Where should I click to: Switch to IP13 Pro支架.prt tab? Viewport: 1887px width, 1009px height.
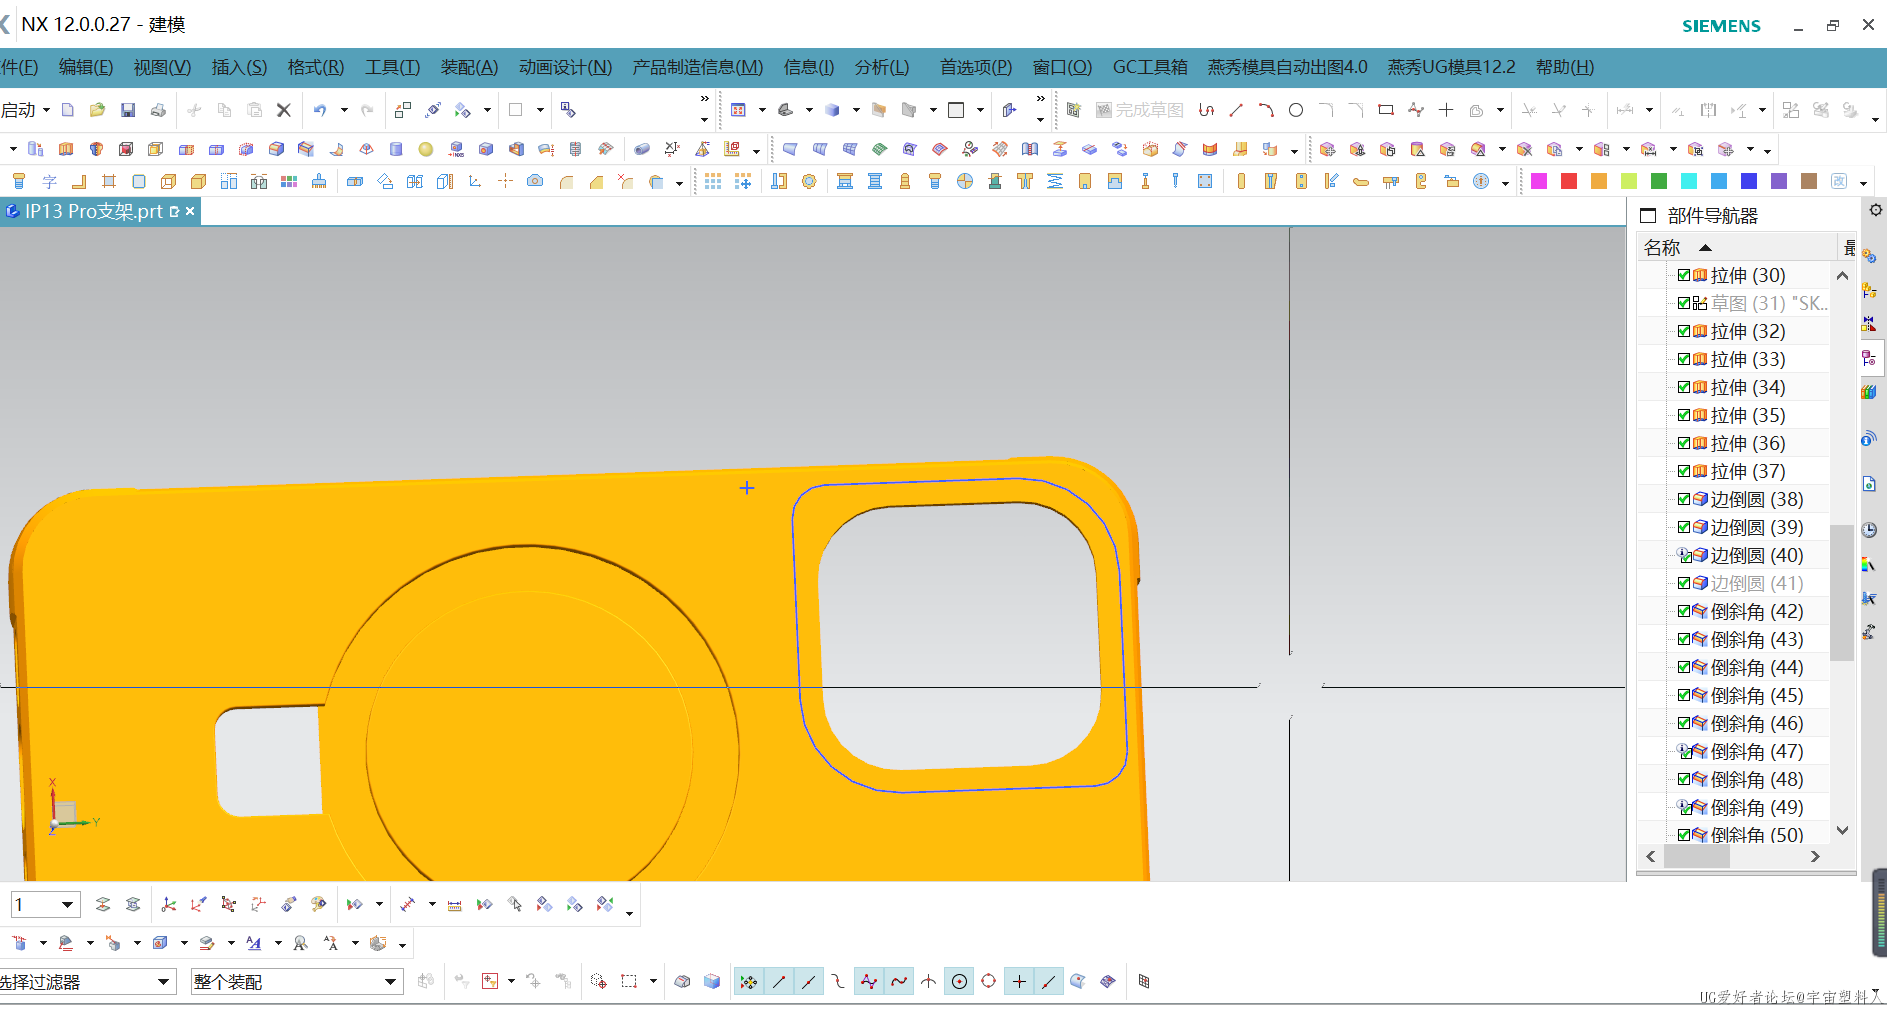[x=93, y=211]
